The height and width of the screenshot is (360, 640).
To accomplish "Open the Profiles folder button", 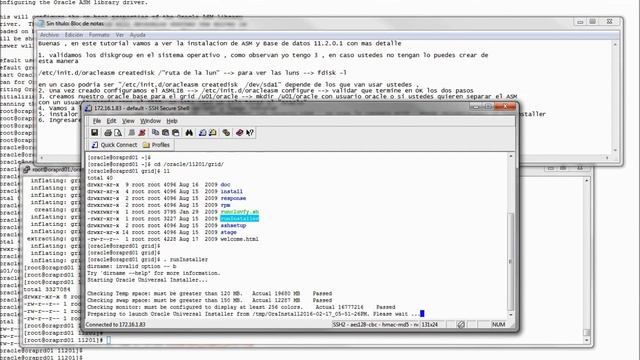I will (156, 145).
